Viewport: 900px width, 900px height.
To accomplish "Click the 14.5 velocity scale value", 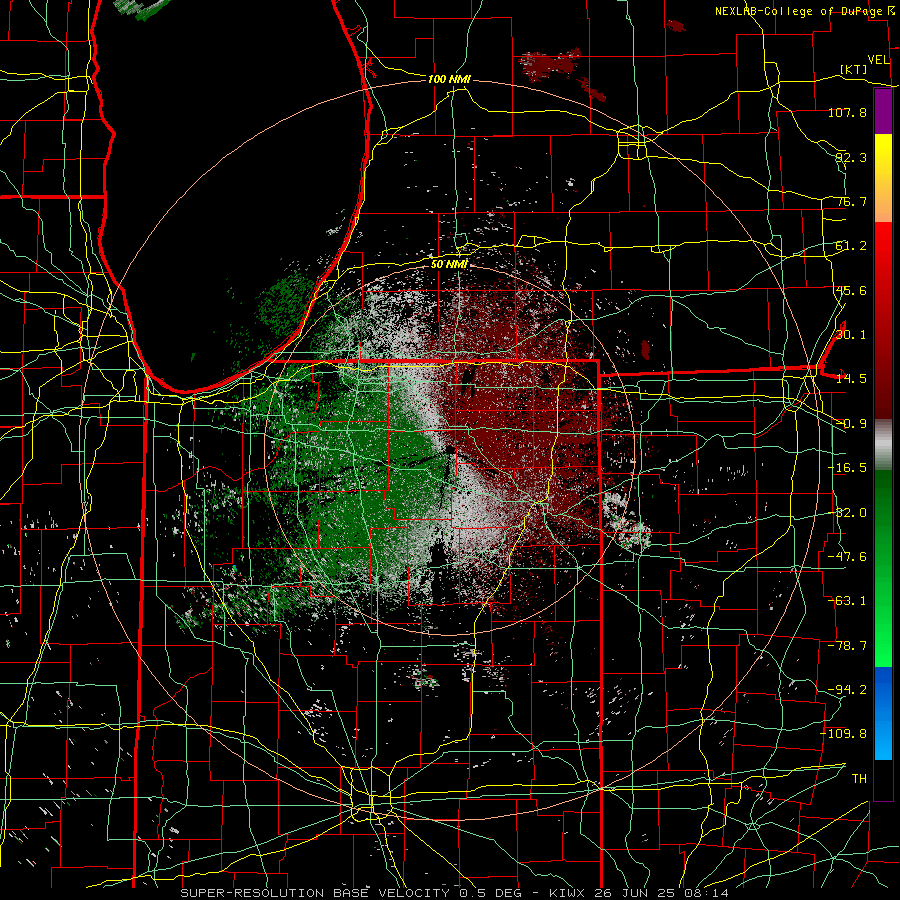I will tap(851, 379).
